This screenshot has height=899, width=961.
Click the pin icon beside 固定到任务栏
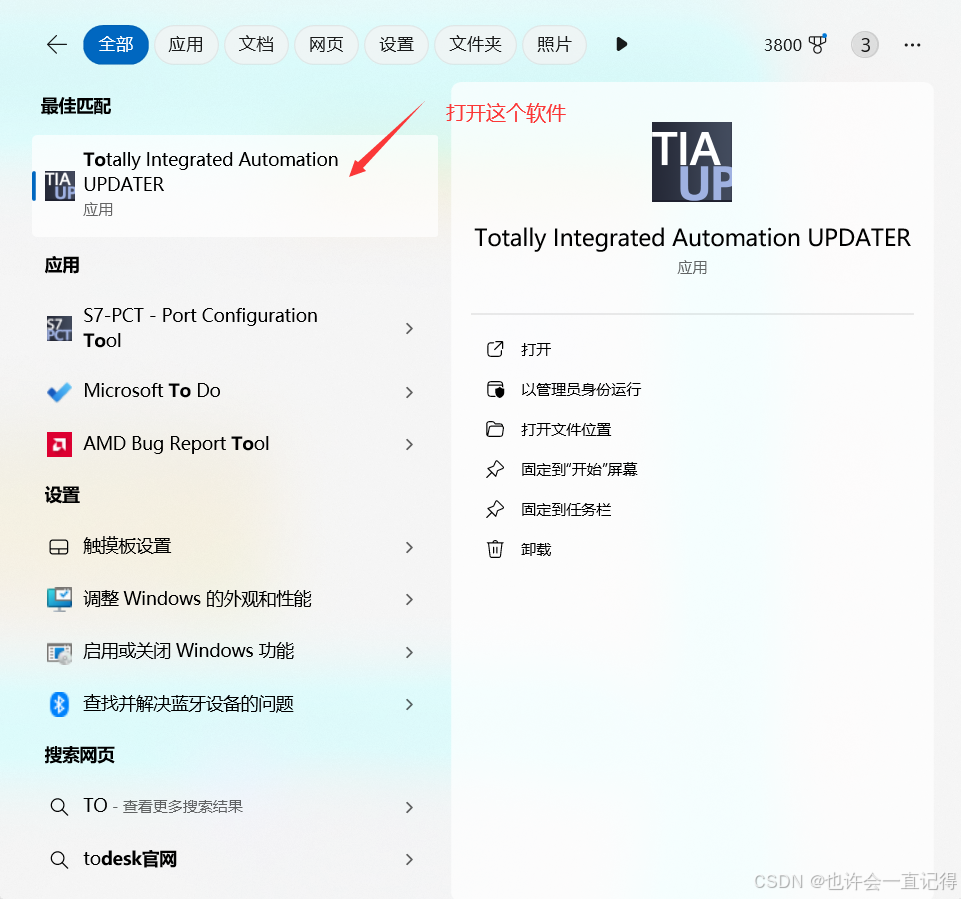tap(495, 509)
